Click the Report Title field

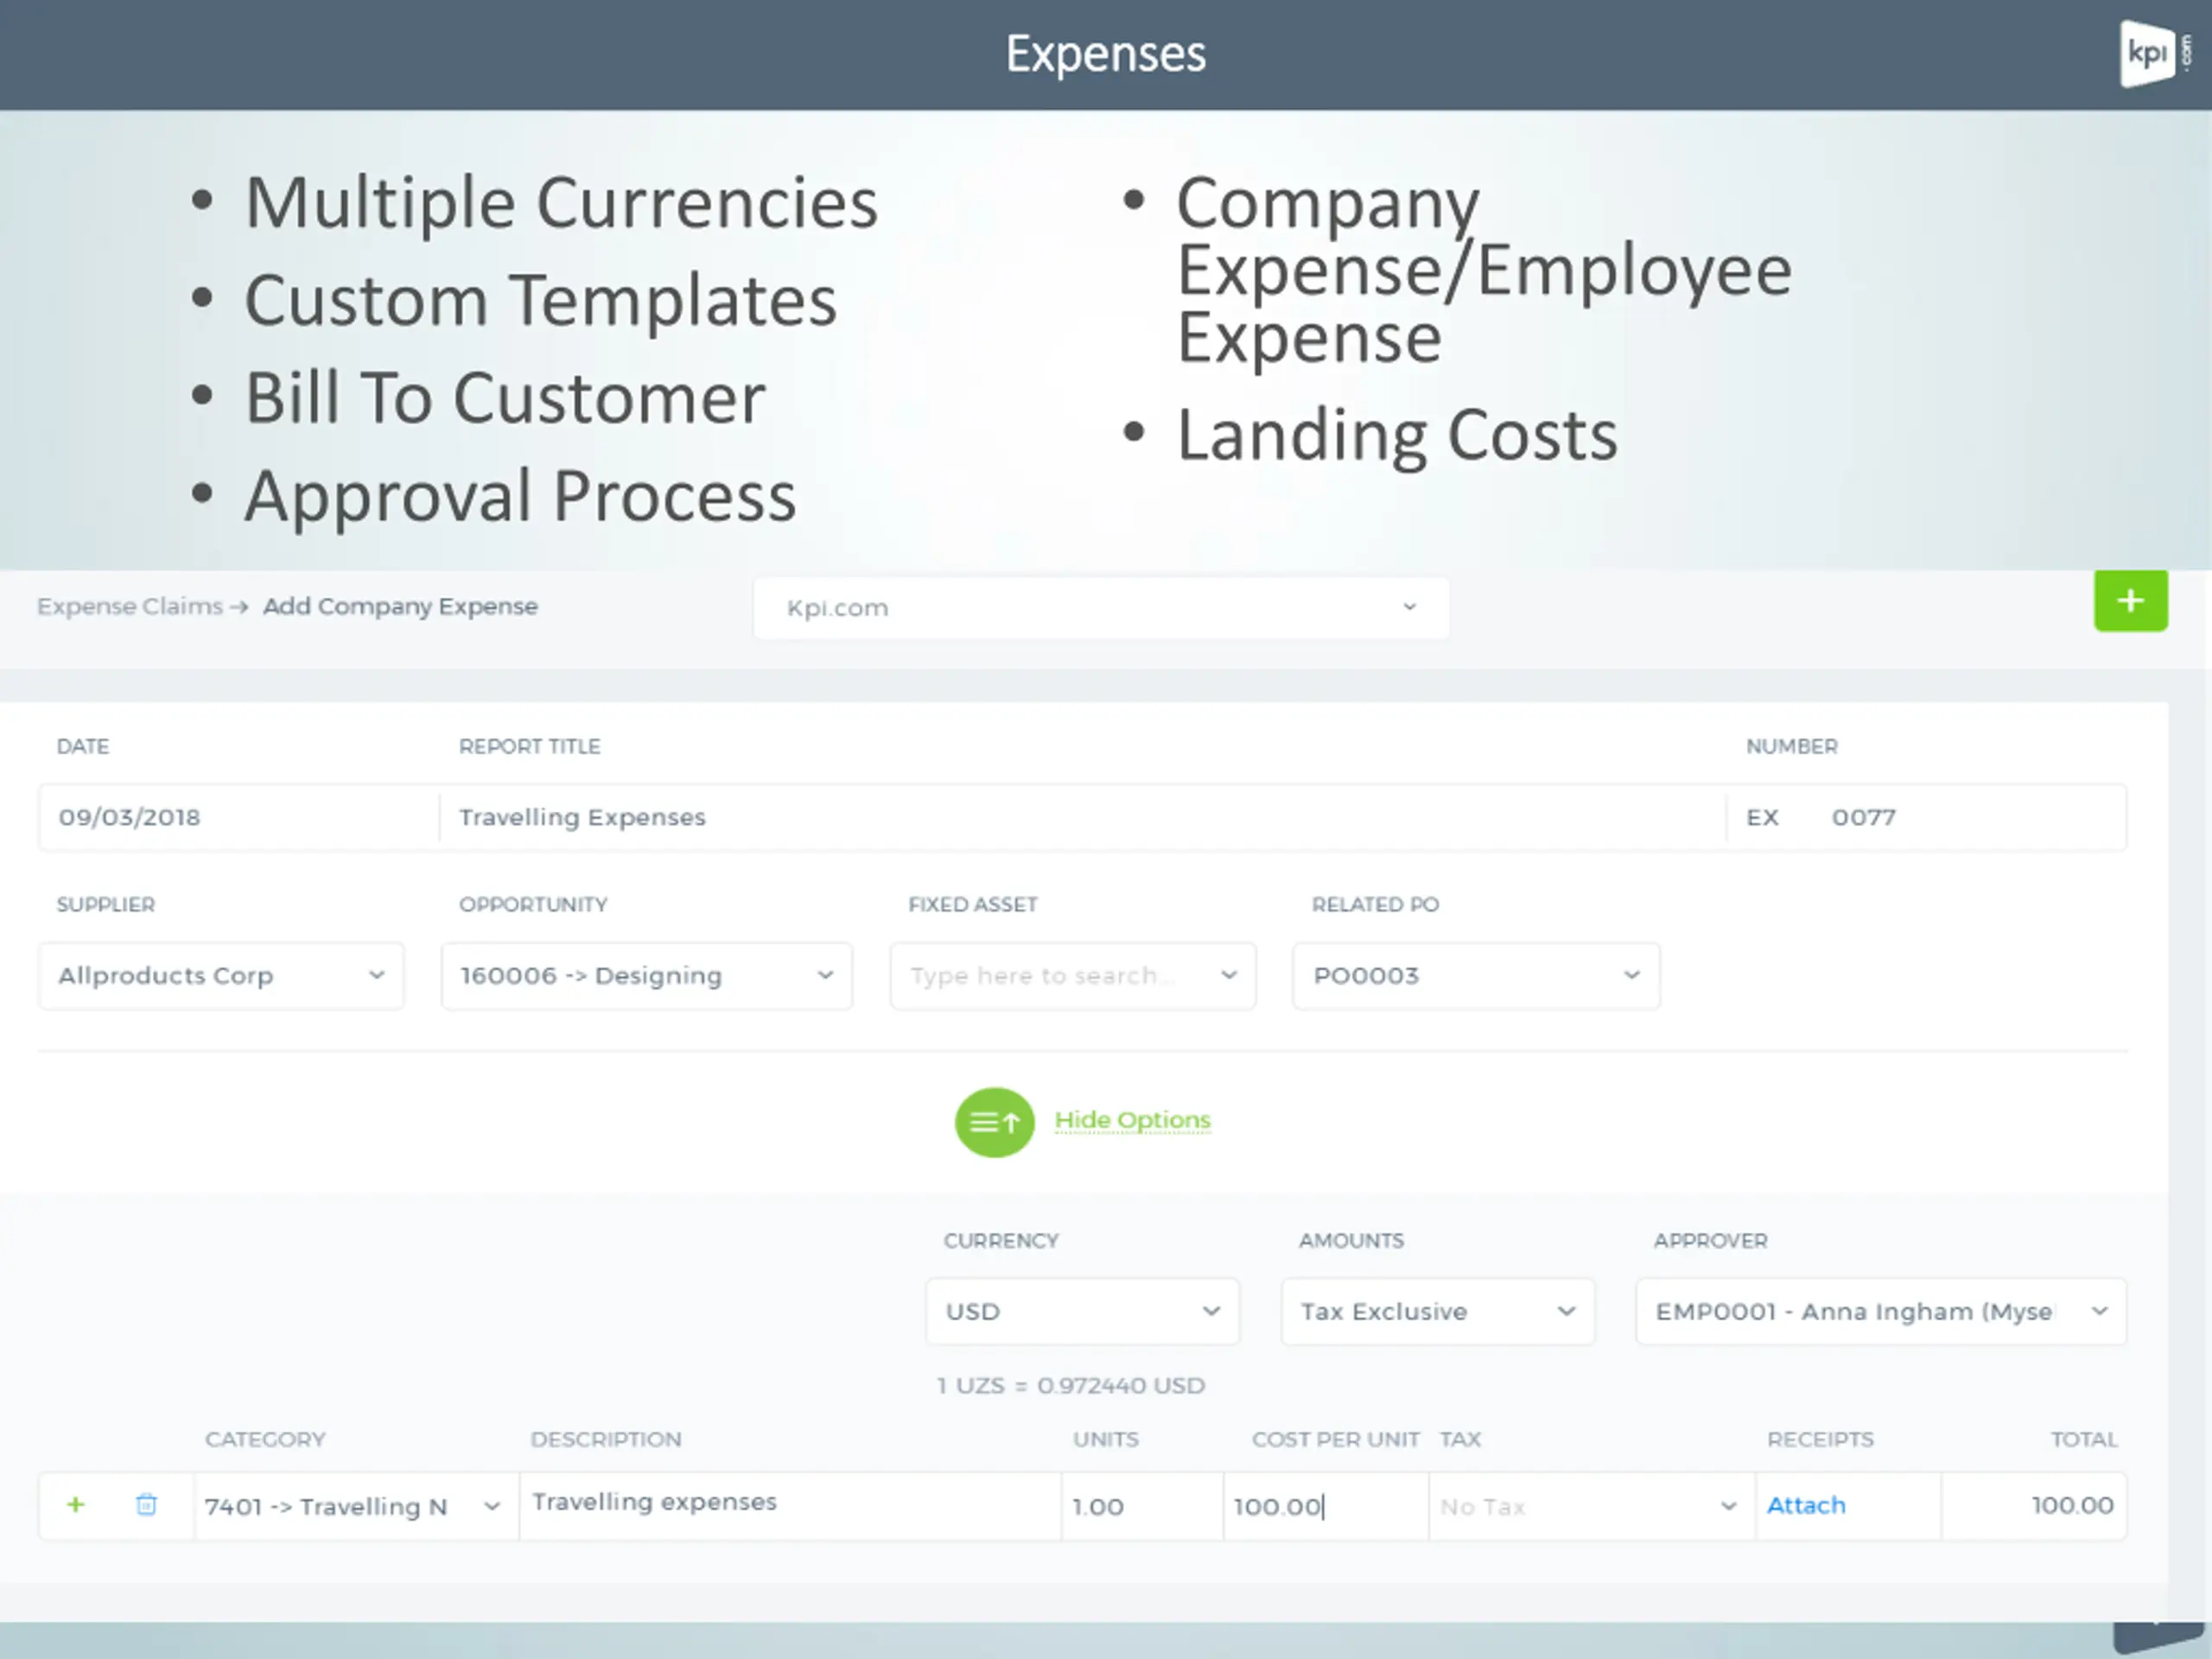point(1082,817)
